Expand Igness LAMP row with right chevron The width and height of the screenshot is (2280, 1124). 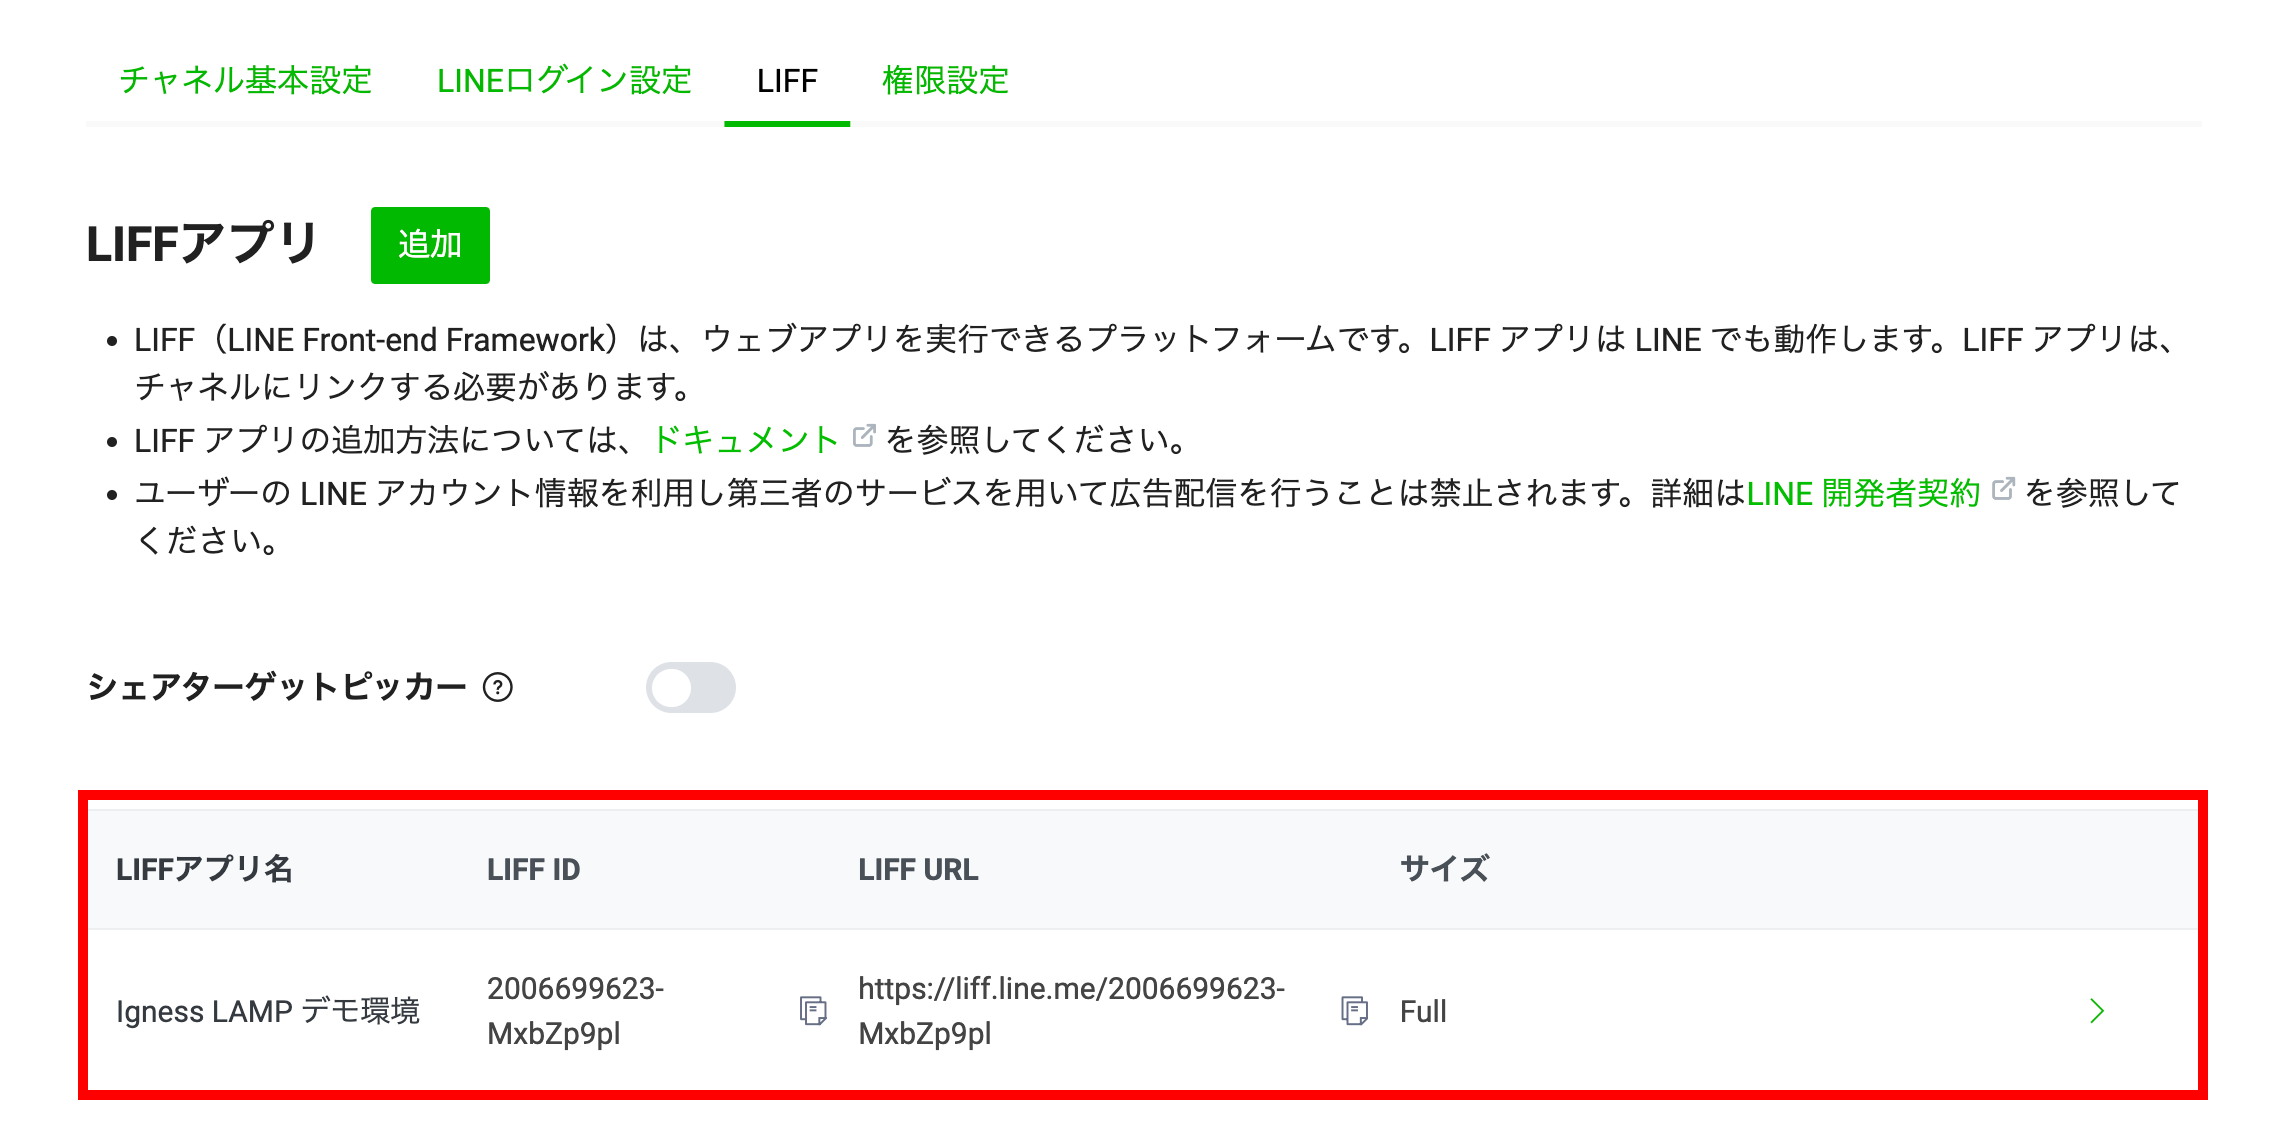pos(2097,1011)
